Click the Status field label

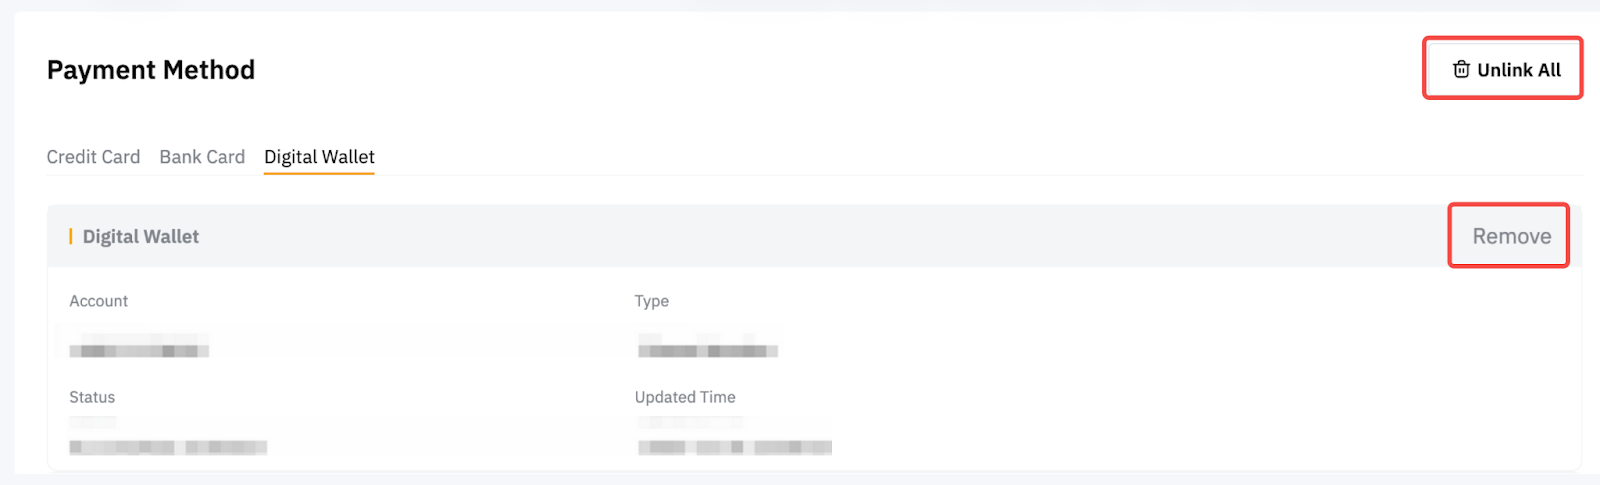click(x=92, y=397)
